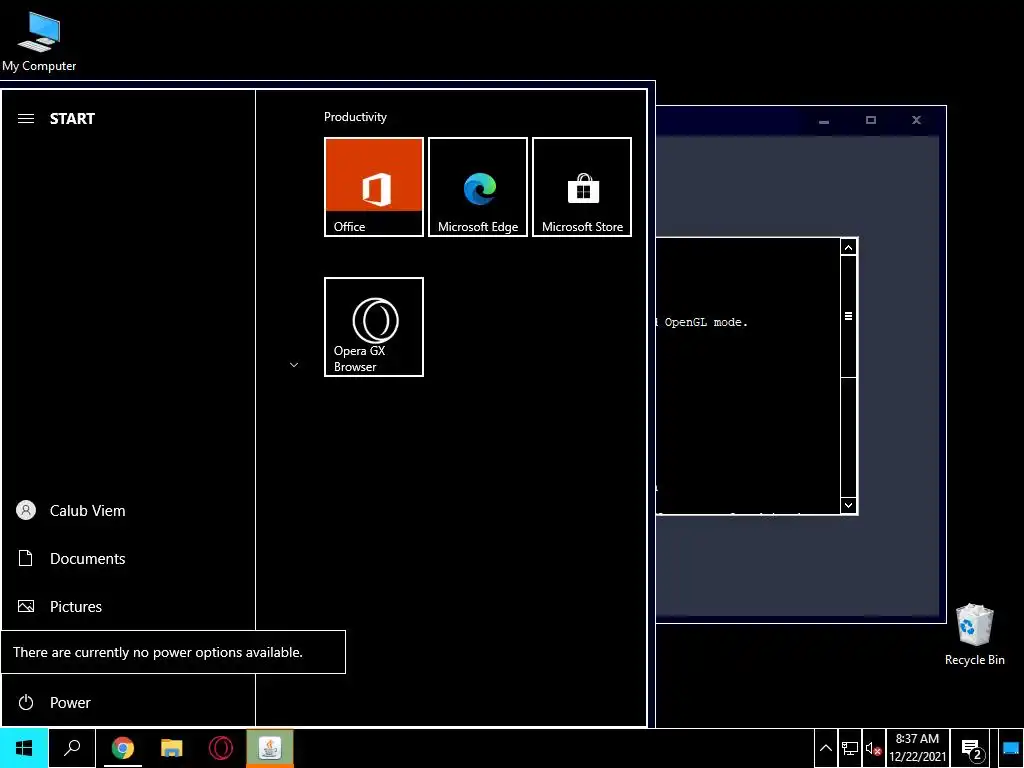Show hidden system tray icons
The height and width of the screenshot is (768, 1024).
click(x=825, y=748)
